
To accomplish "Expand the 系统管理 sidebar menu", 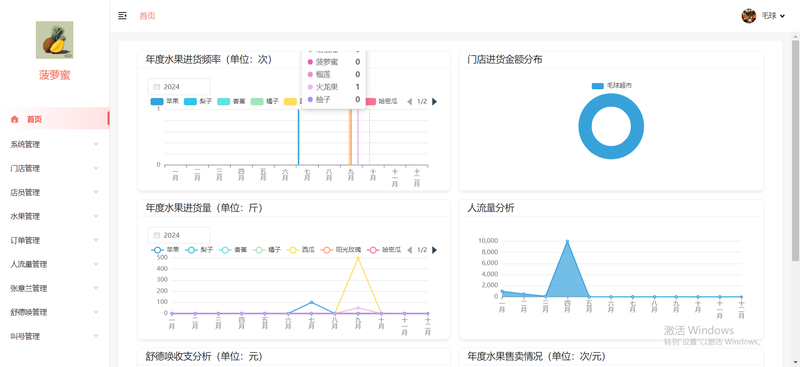I will 55,144.
